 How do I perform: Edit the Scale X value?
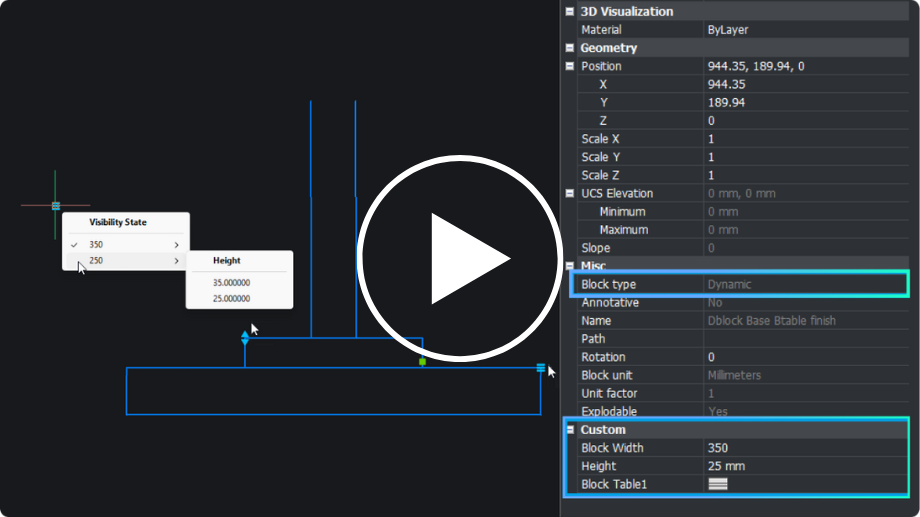pos(806,138)
